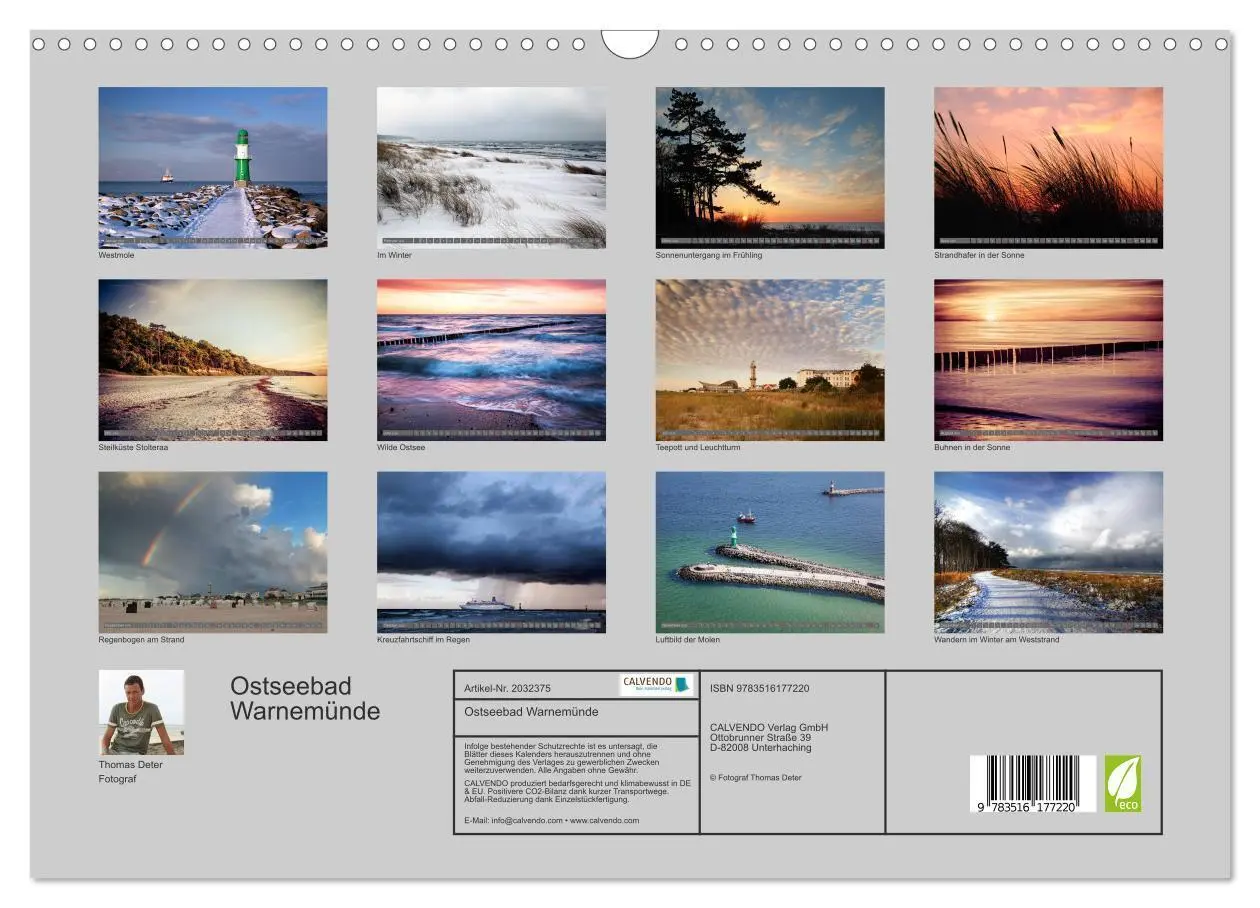This screenshot has height=908, width=1260.
Task: Click the name 'Thomas Deter'
Action: point(130,764)
